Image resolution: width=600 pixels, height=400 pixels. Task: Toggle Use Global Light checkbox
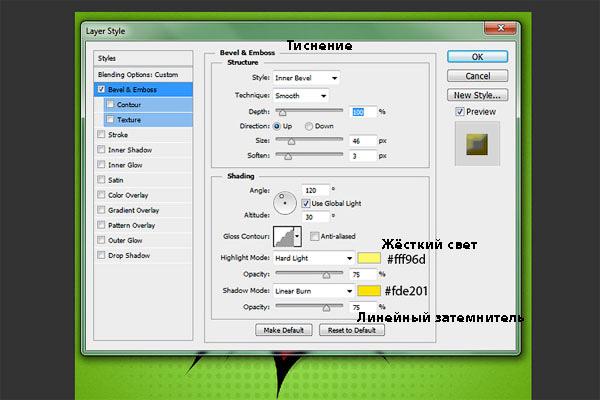[306, 203]
